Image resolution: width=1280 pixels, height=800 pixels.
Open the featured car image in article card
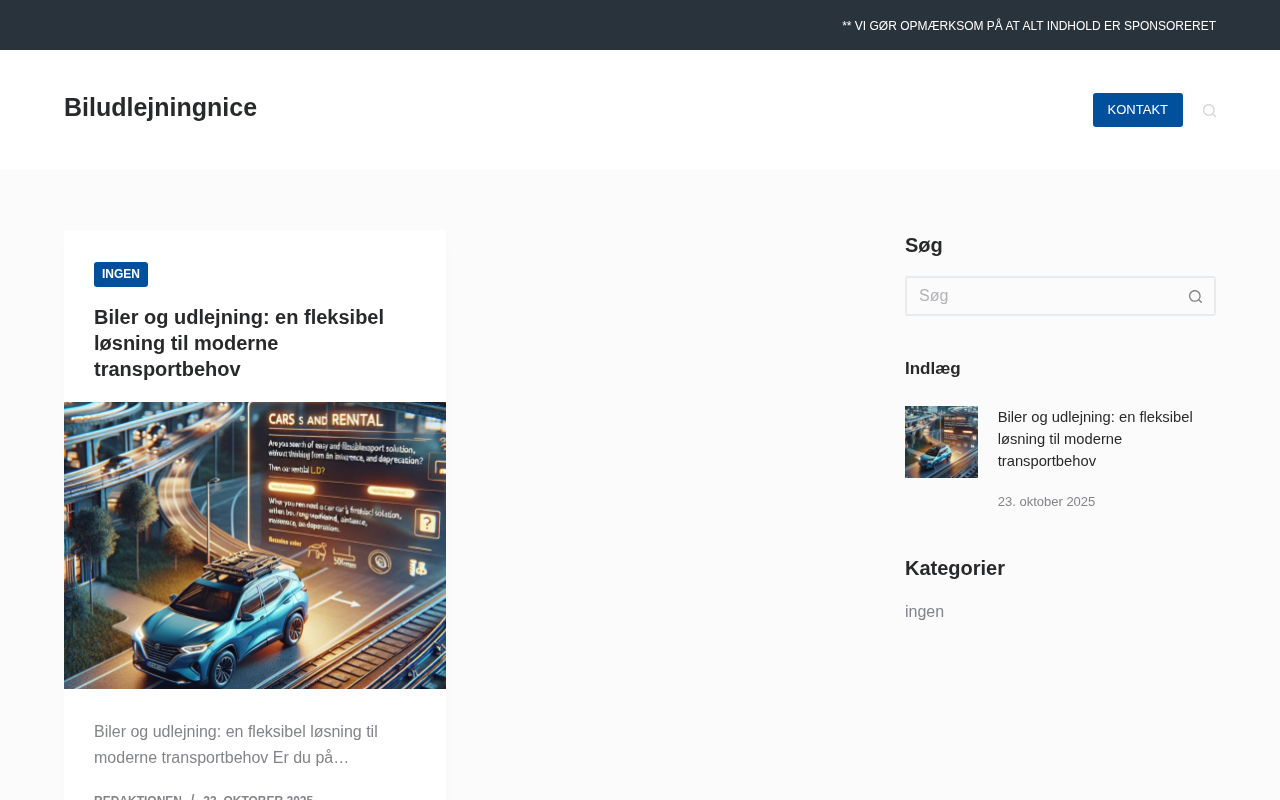(x=255, y=545)
